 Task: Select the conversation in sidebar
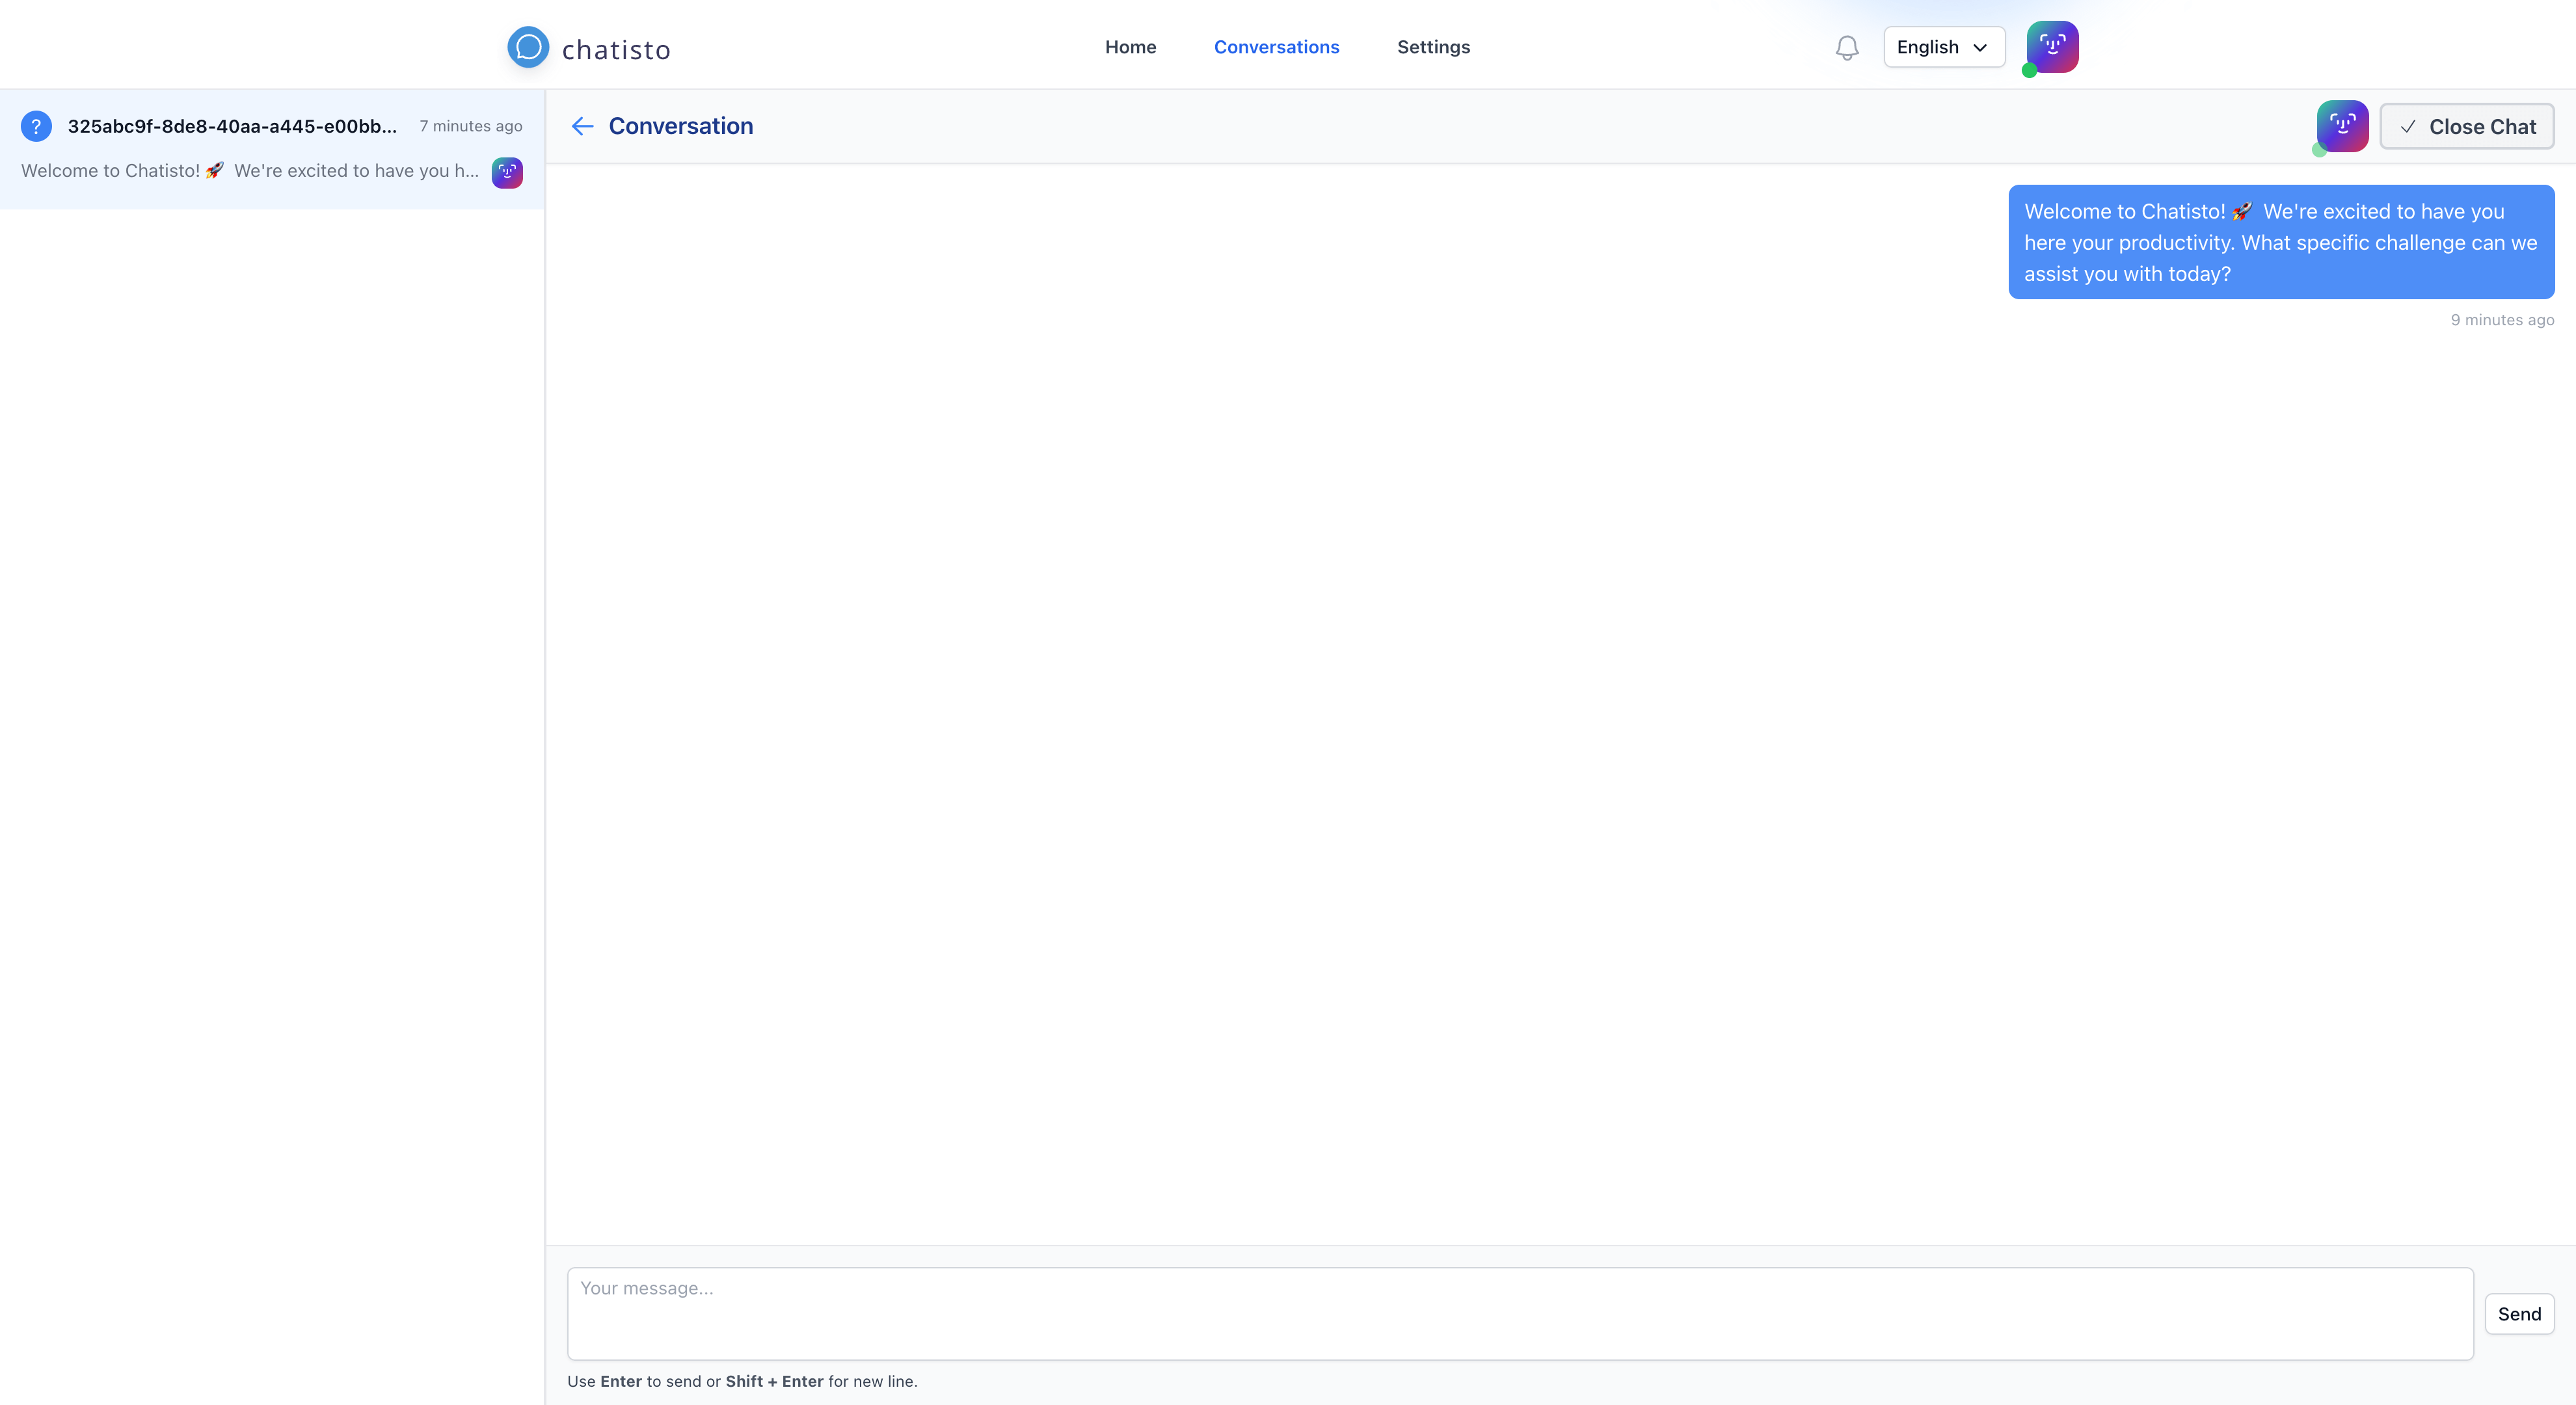point(272,147)
